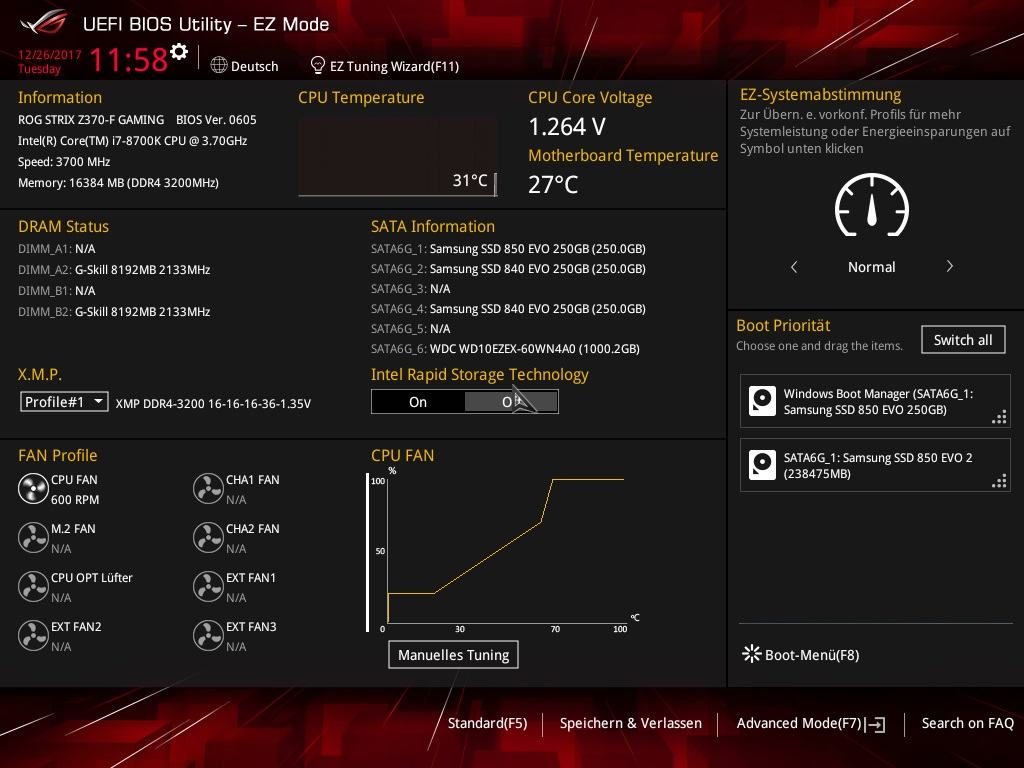Open Search on FAQ

967,723
